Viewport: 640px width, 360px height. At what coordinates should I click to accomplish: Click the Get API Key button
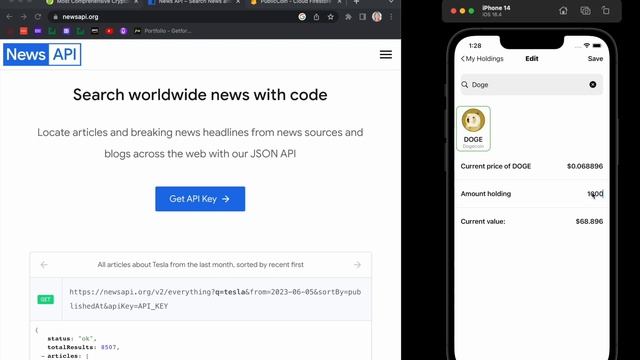(200, 199)
